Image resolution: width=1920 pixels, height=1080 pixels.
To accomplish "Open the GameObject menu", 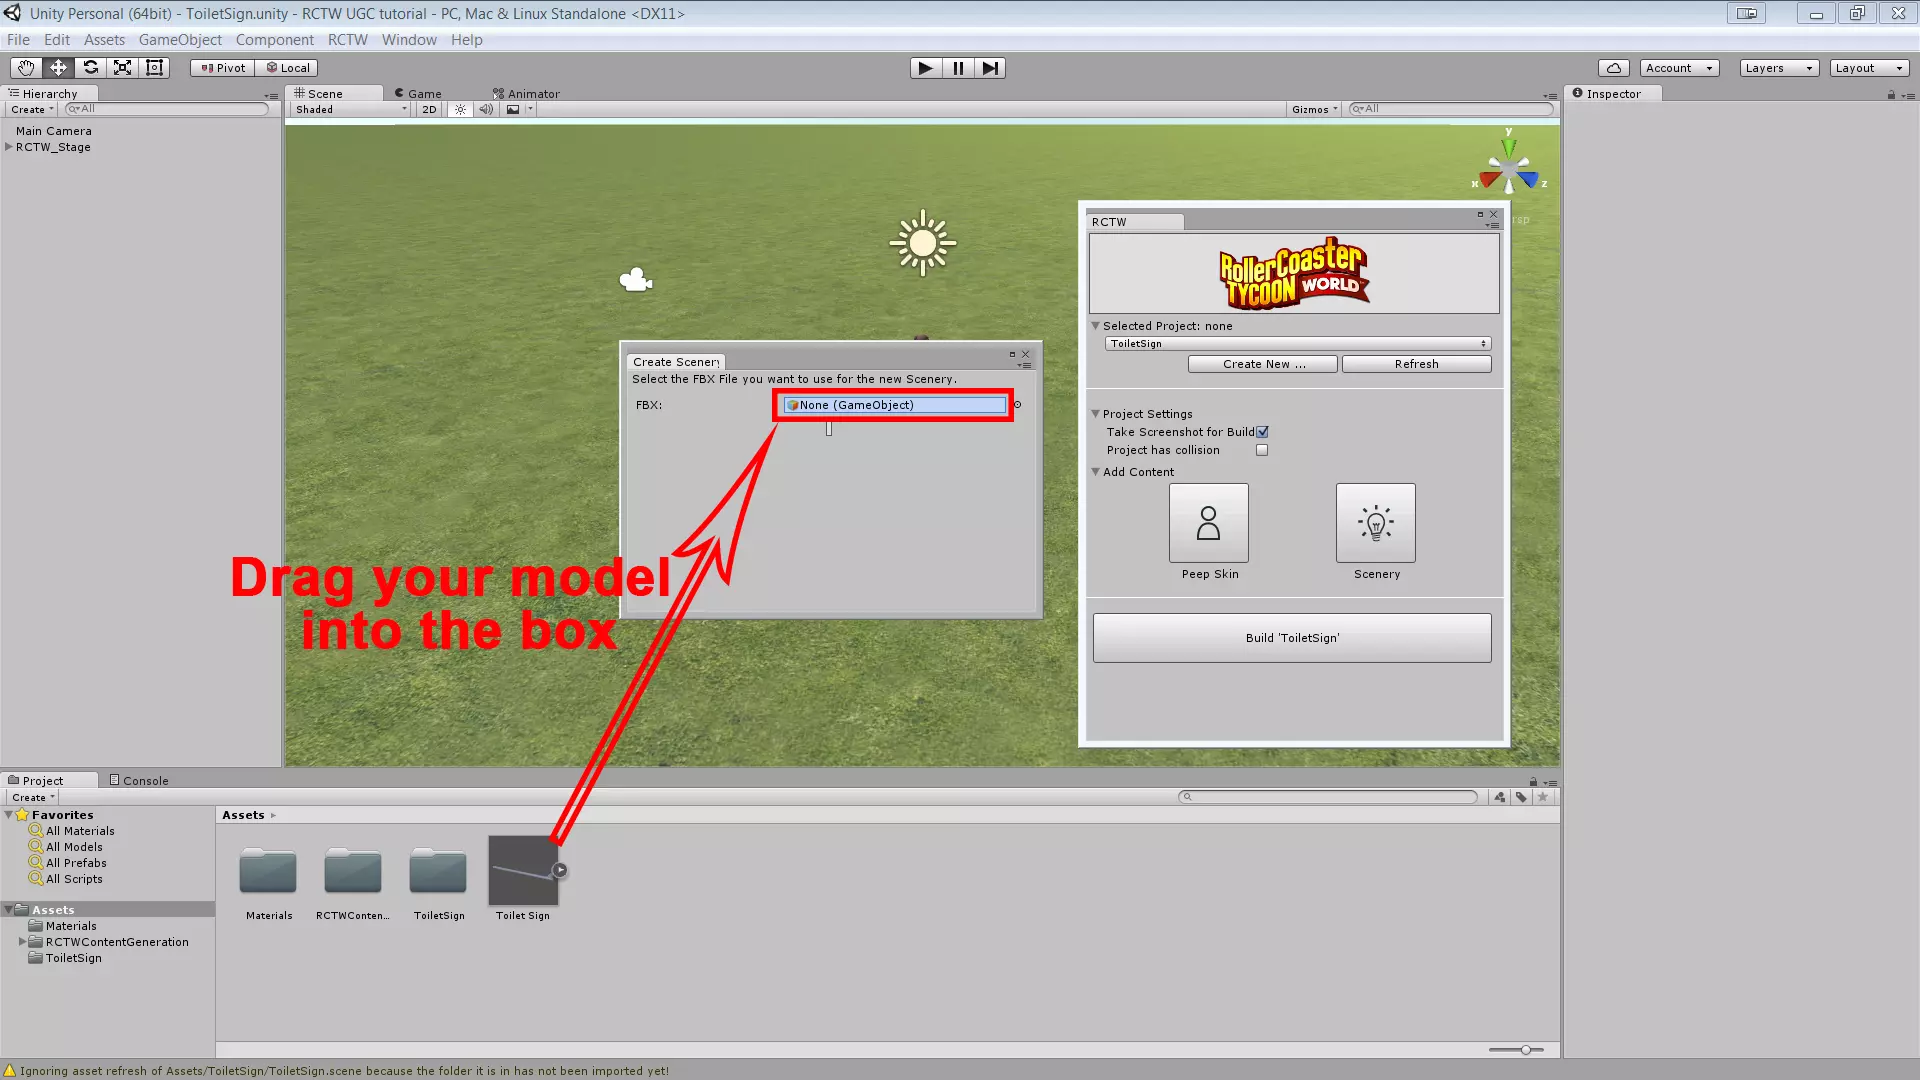I will [x=180, y=40].
